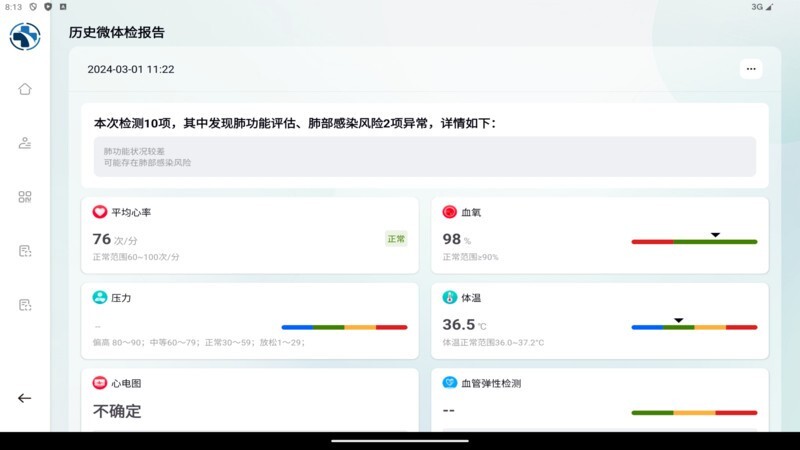Open the lower report list sidebar icon
The image size is (800, 450).
[25, 305]
